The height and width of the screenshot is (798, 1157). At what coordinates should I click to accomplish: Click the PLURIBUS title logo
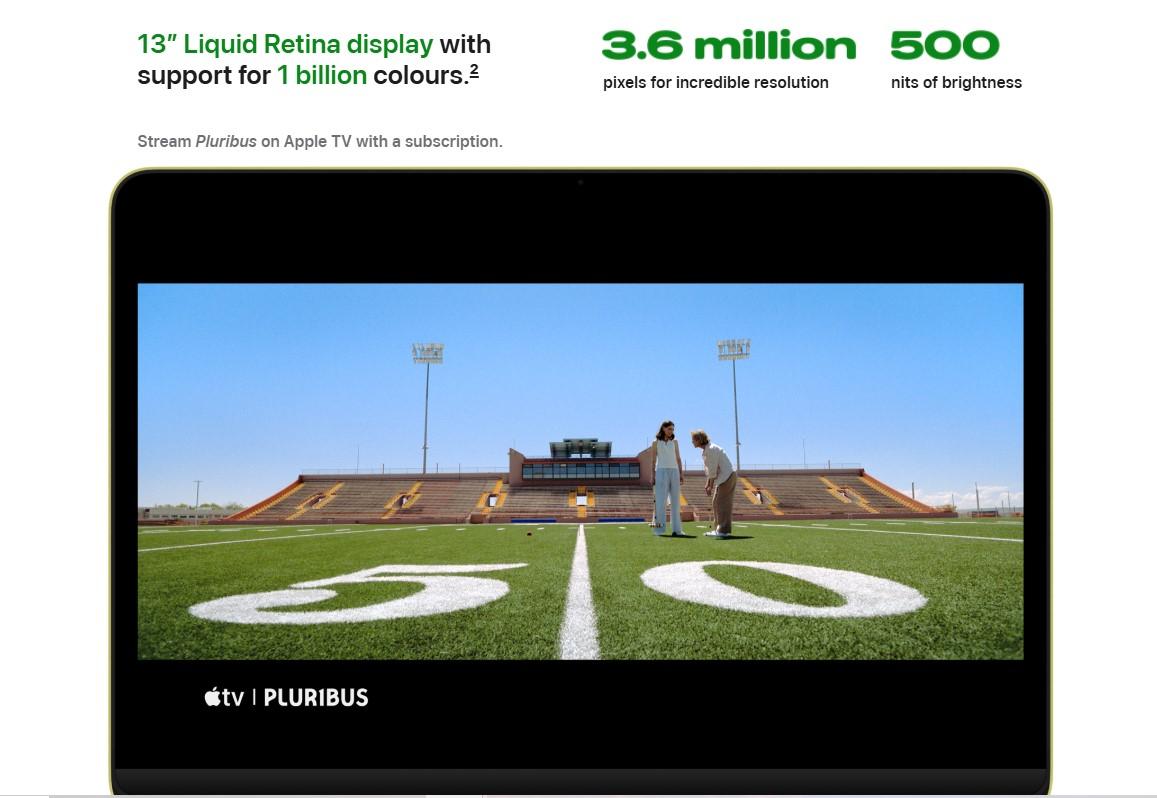(x=316, y=698)
